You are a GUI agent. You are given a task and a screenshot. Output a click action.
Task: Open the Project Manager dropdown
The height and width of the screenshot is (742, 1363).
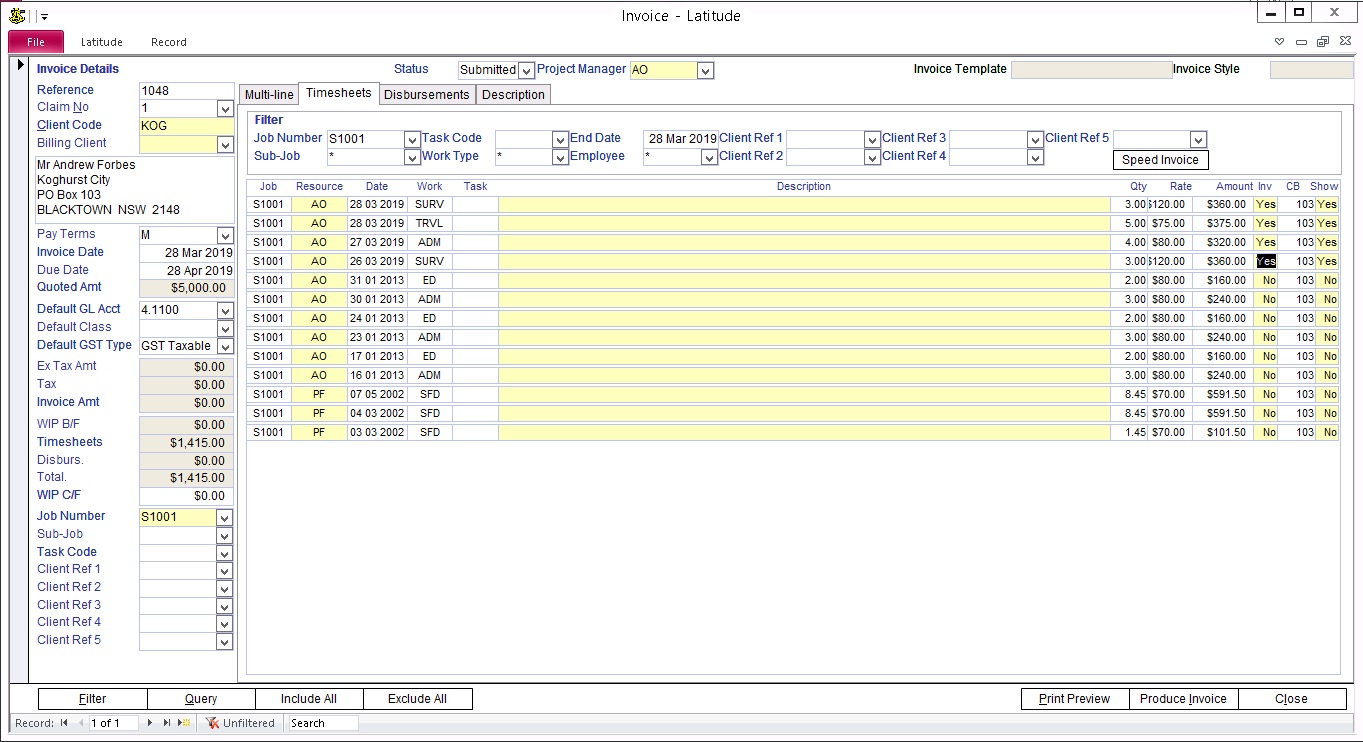click(x=705, y=70)
